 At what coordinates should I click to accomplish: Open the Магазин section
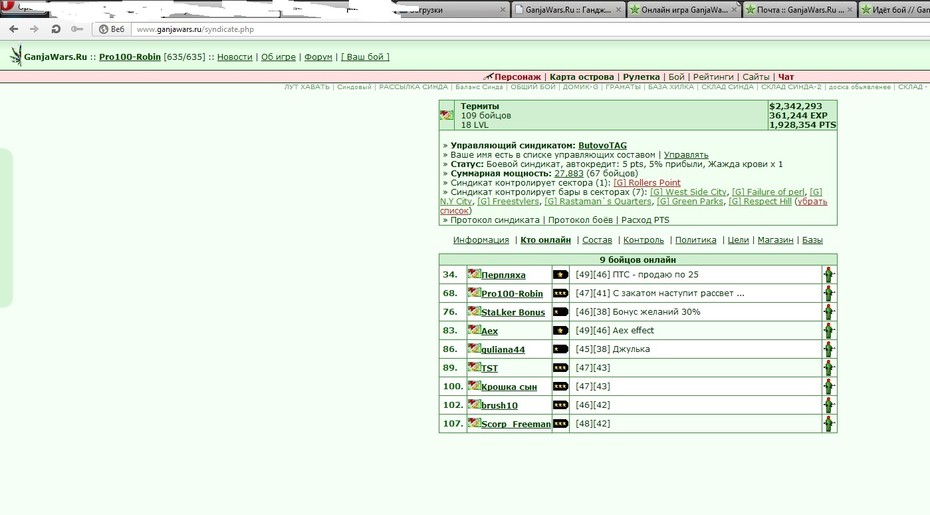(775, 240)
